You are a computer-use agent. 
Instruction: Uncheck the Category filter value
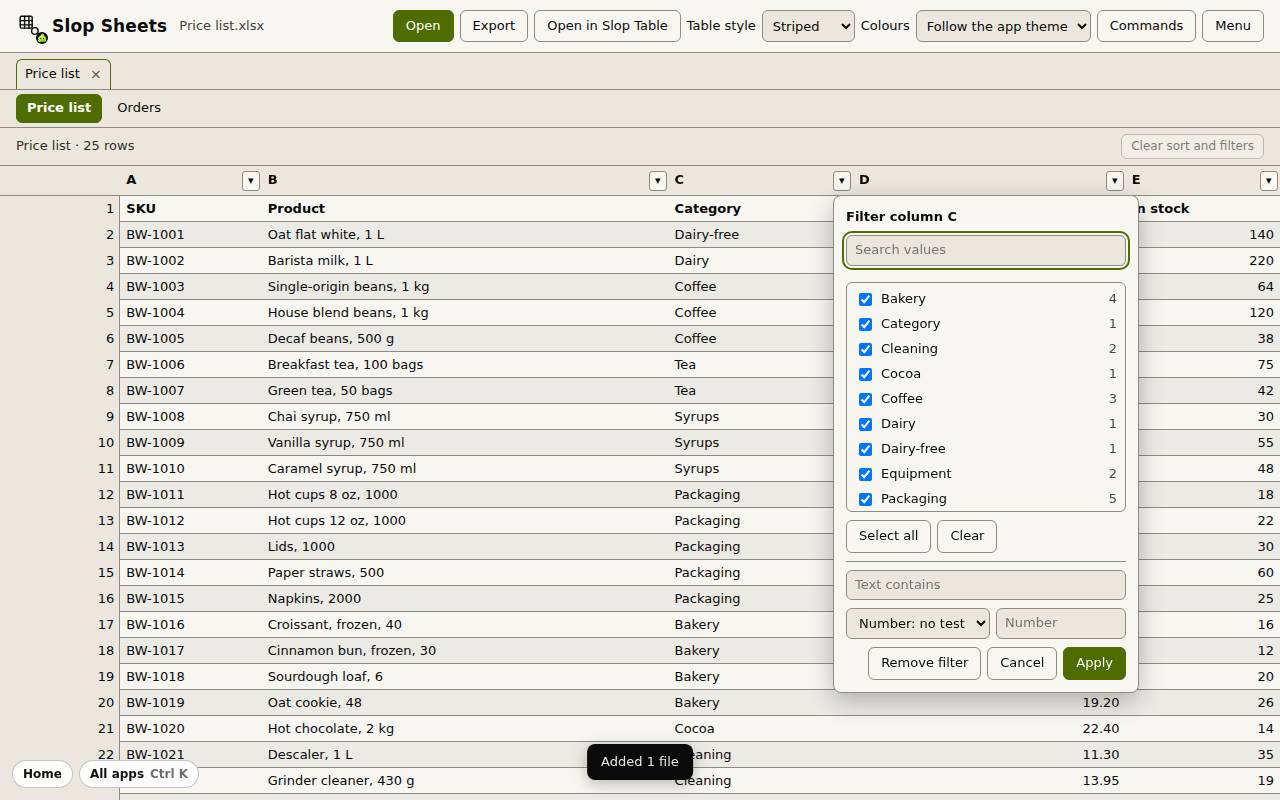point(865,324)
